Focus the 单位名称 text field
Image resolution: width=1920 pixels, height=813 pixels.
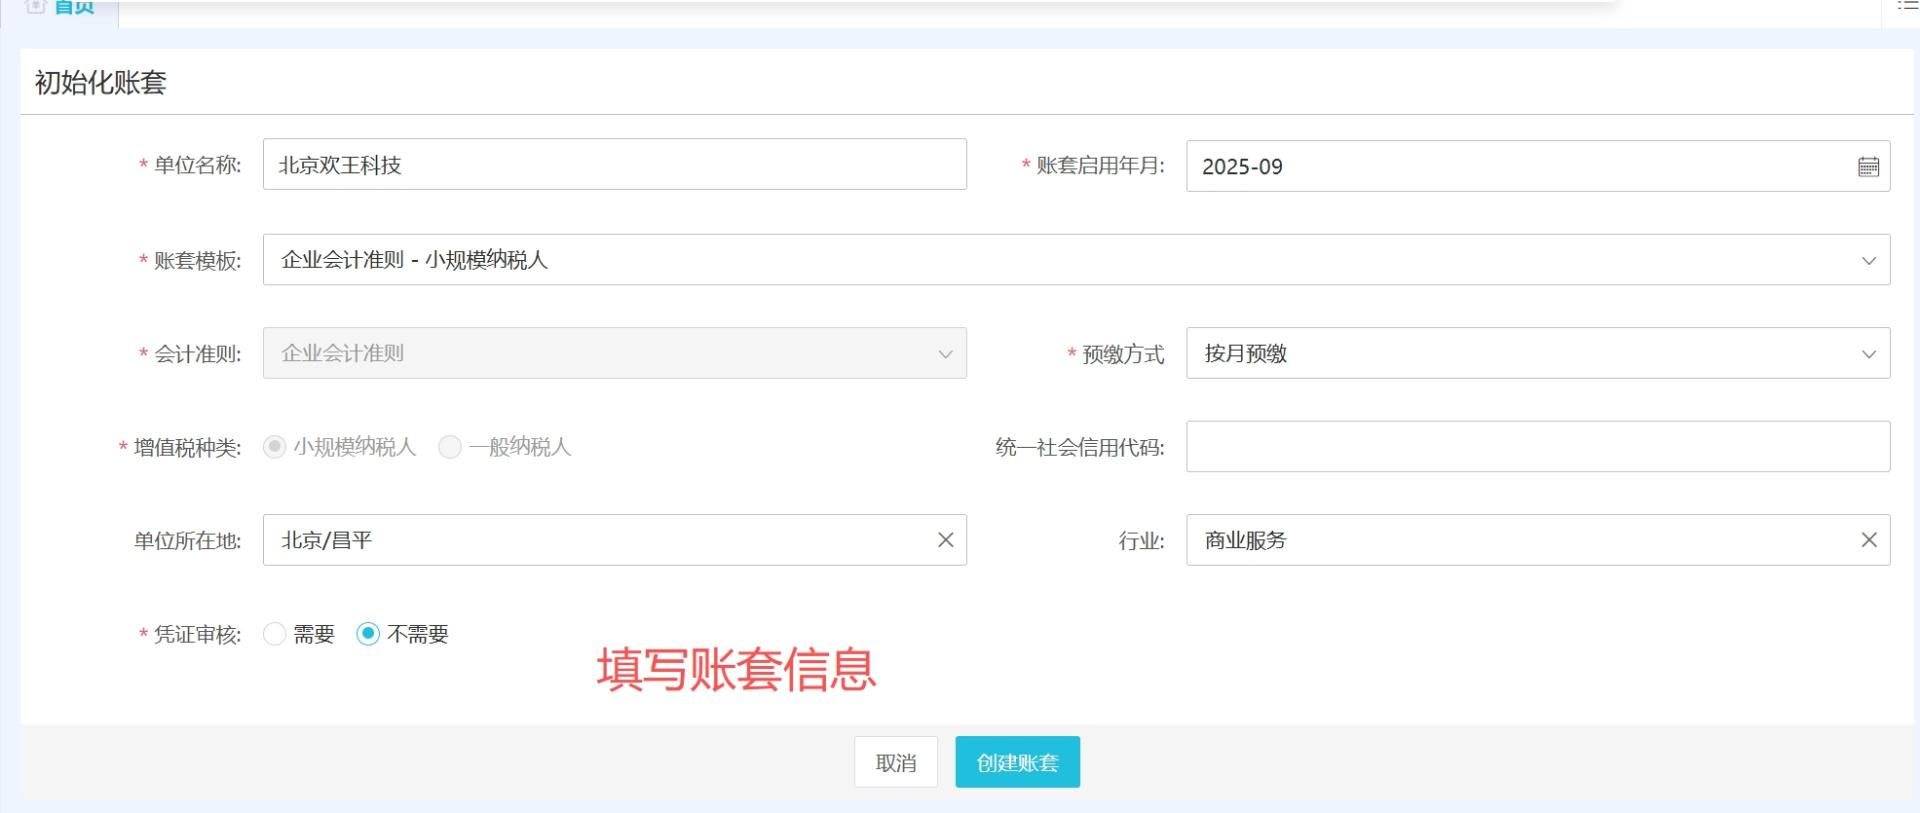pos(614,165)
